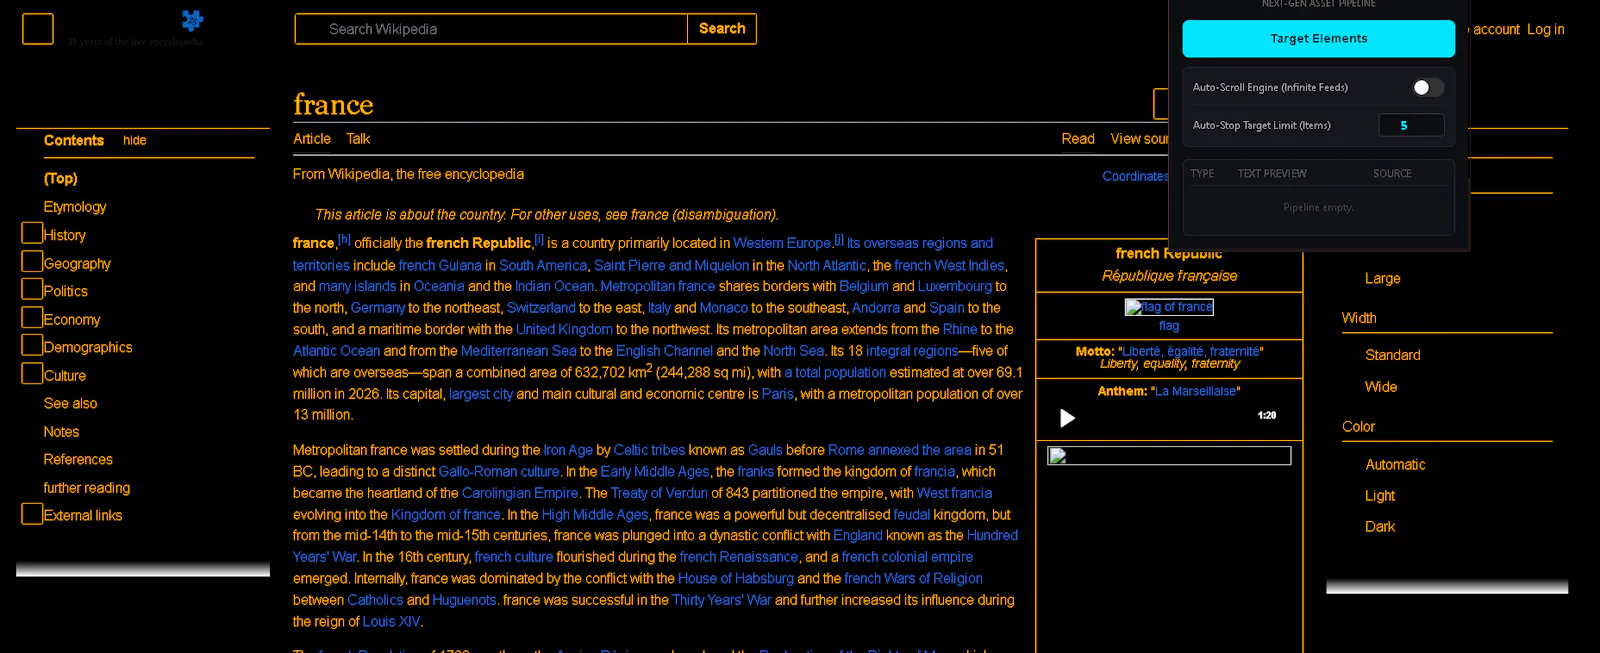The height and width of the screenshot is (653, 1600).
Task: Open the main menu square button
Action: coord(38,29)
